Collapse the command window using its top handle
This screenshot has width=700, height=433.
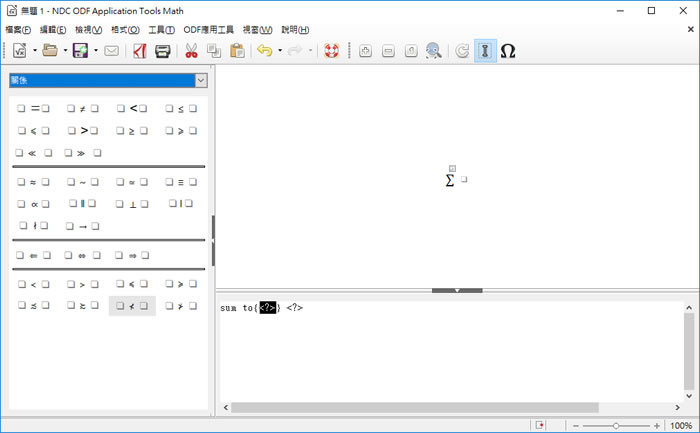tap(457, 291)
